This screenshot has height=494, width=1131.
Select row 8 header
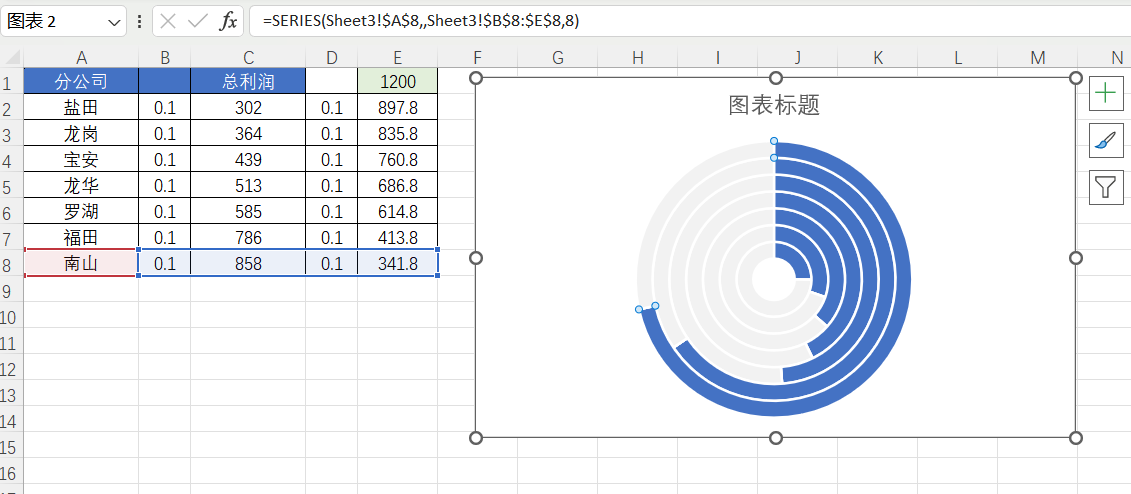point(10,264)
